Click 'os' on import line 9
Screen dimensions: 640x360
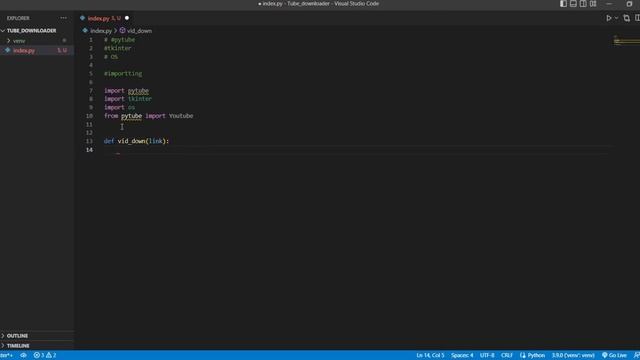coord(131,107)
